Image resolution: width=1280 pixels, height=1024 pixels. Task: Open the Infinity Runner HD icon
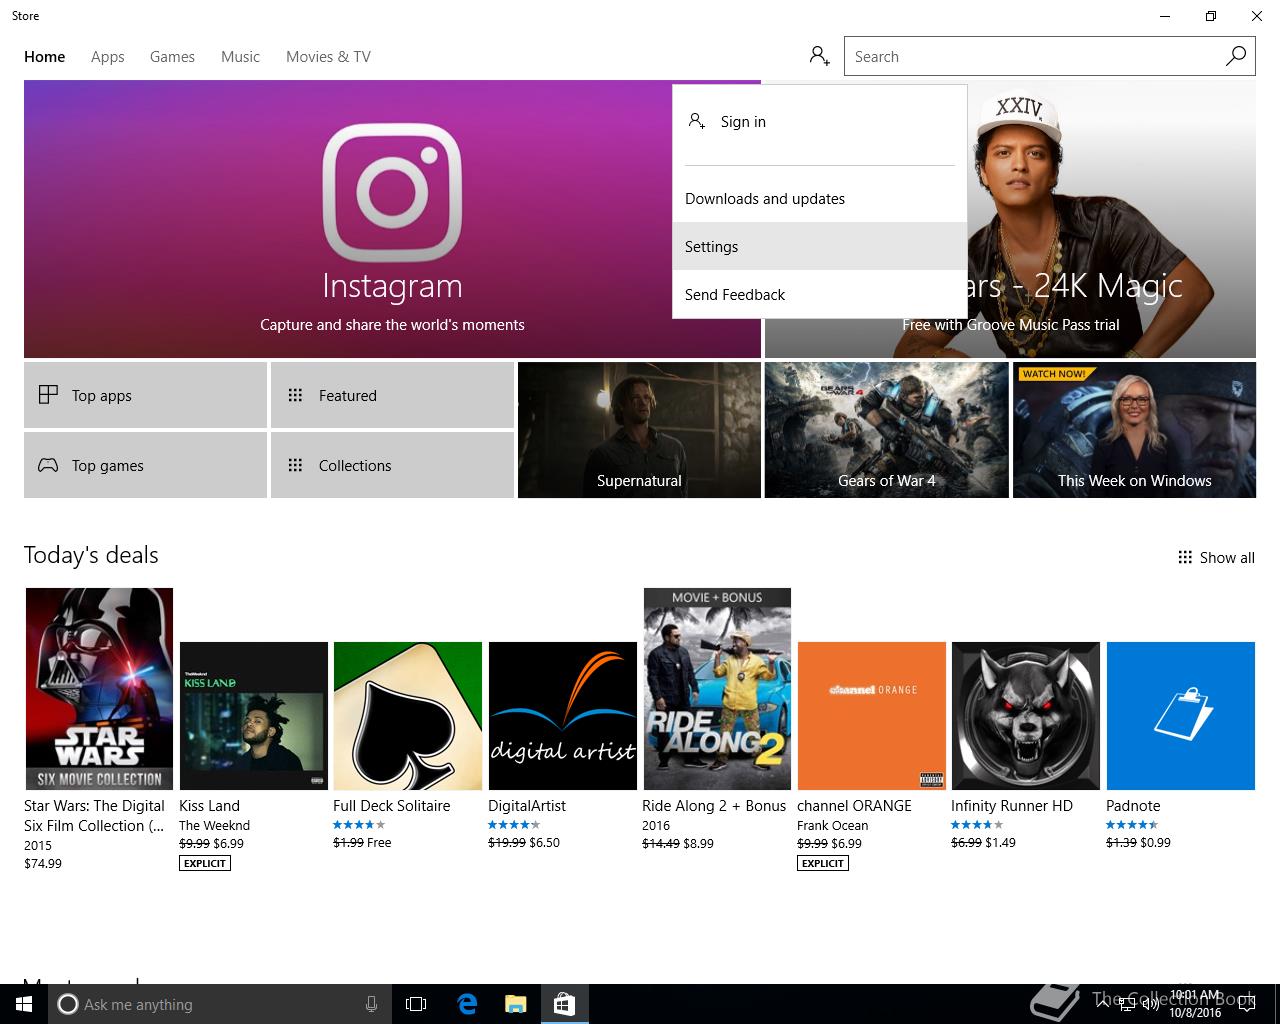[1026, 716]
